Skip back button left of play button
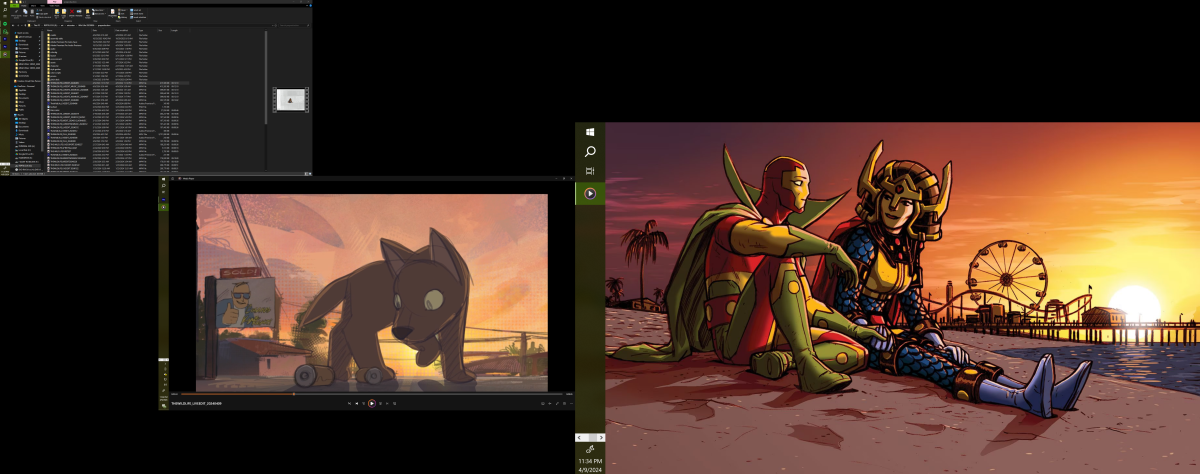The height and width of the screenshot is (474, 1200). pos(363,403)
